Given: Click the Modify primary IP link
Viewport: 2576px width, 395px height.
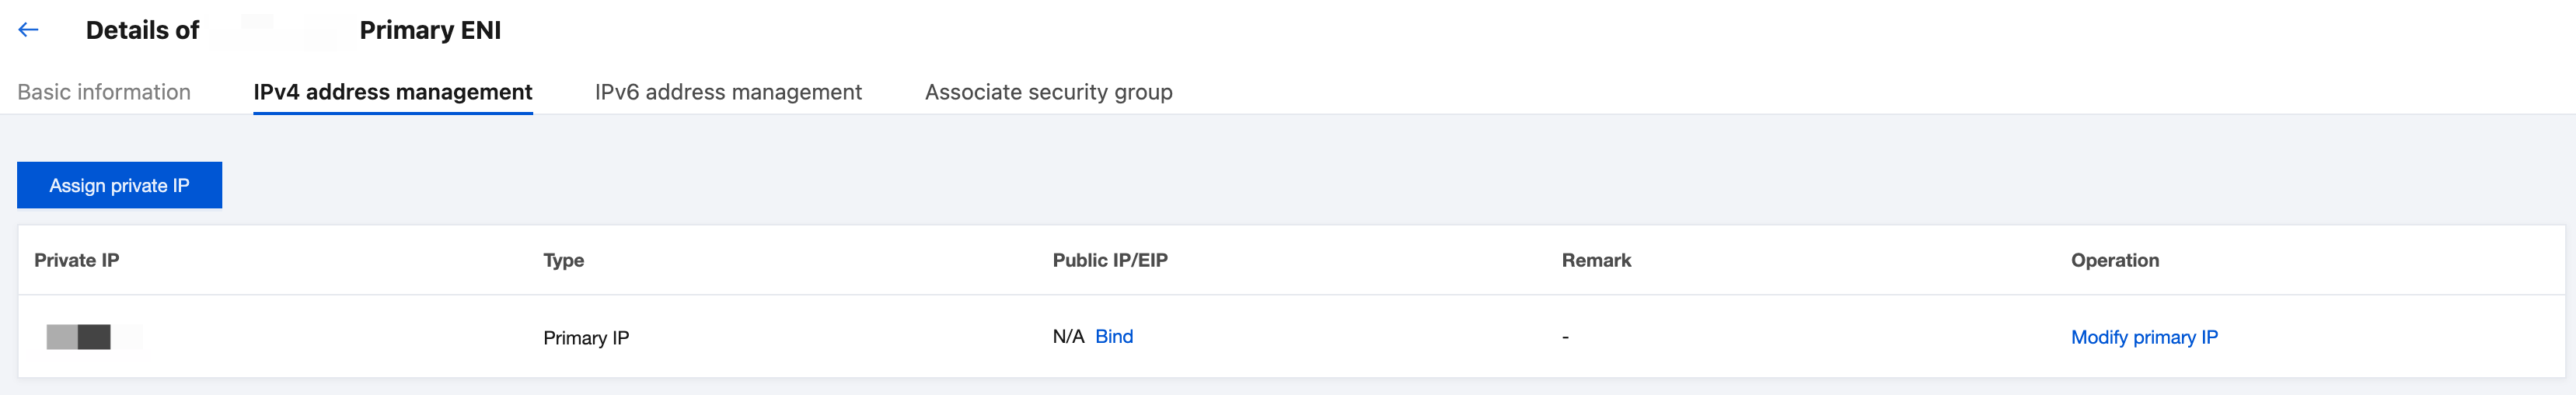Looking at the screenshot, I should pos(2144,337).
